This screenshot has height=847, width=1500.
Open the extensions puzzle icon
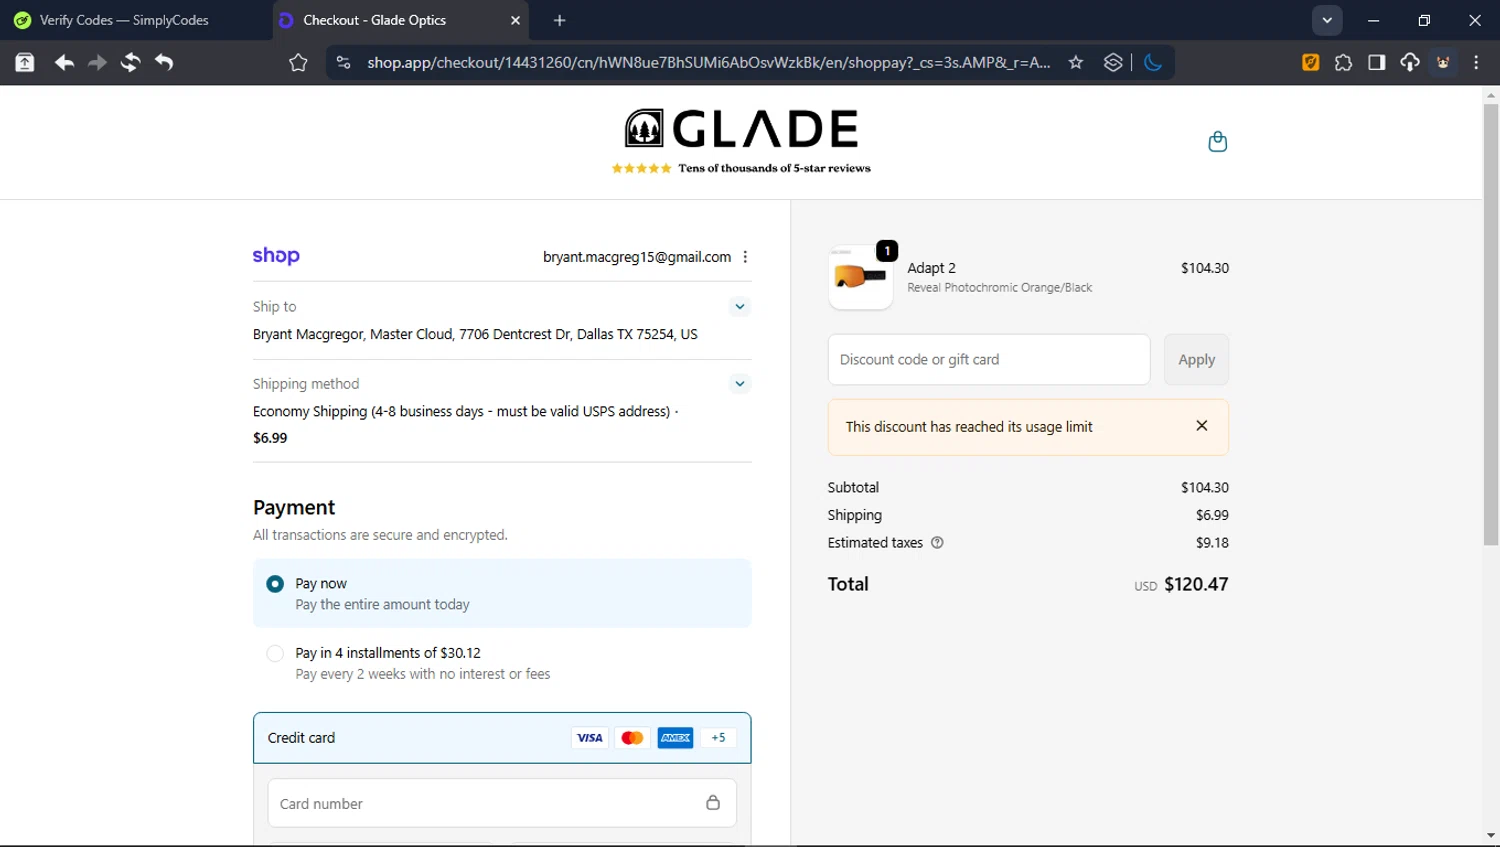(x=1343, y=62)
